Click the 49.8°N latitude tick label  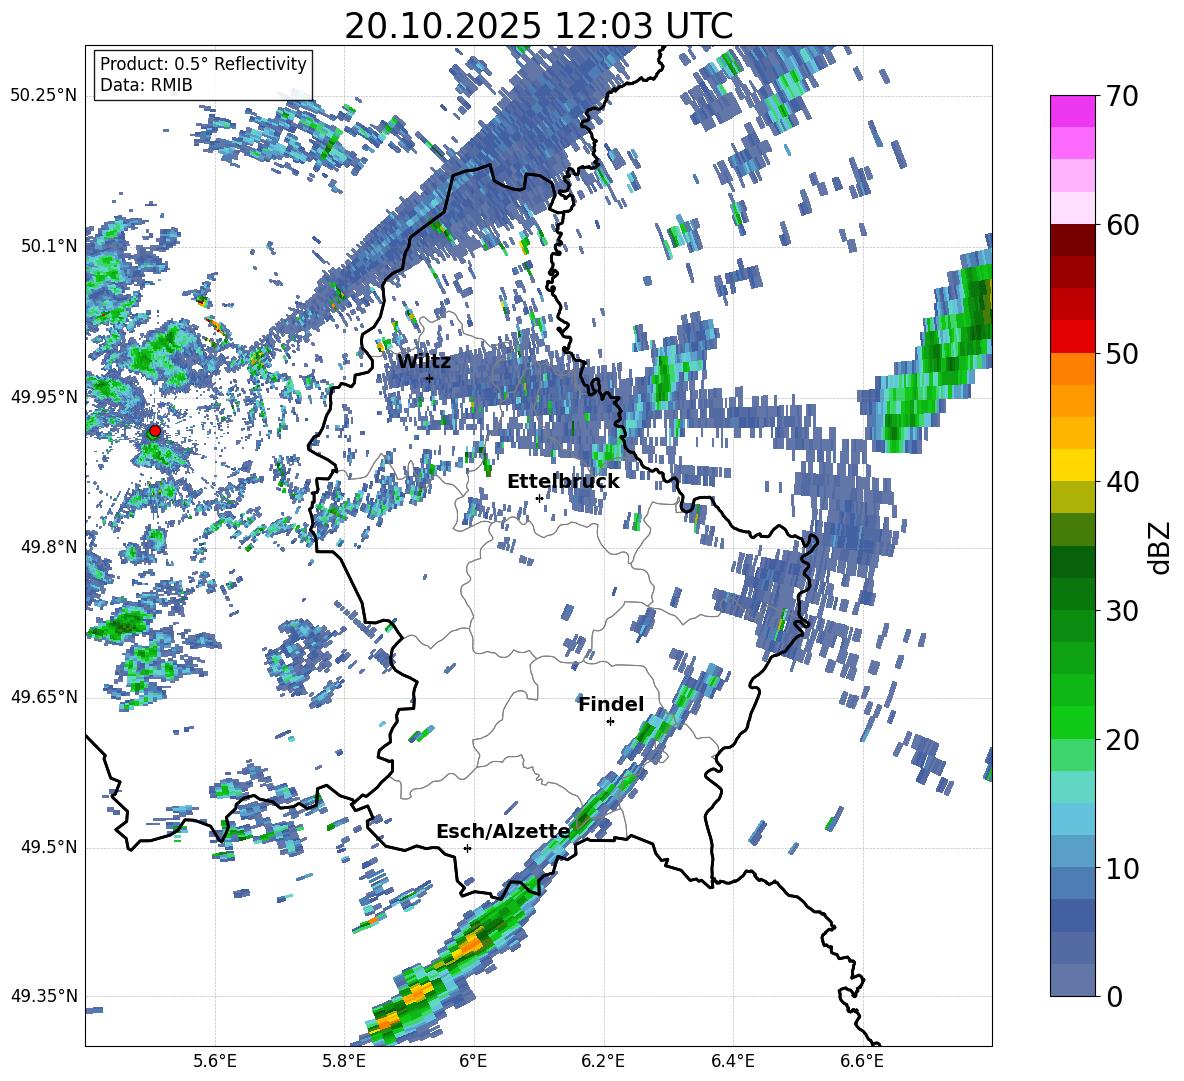tap(49, 547)
